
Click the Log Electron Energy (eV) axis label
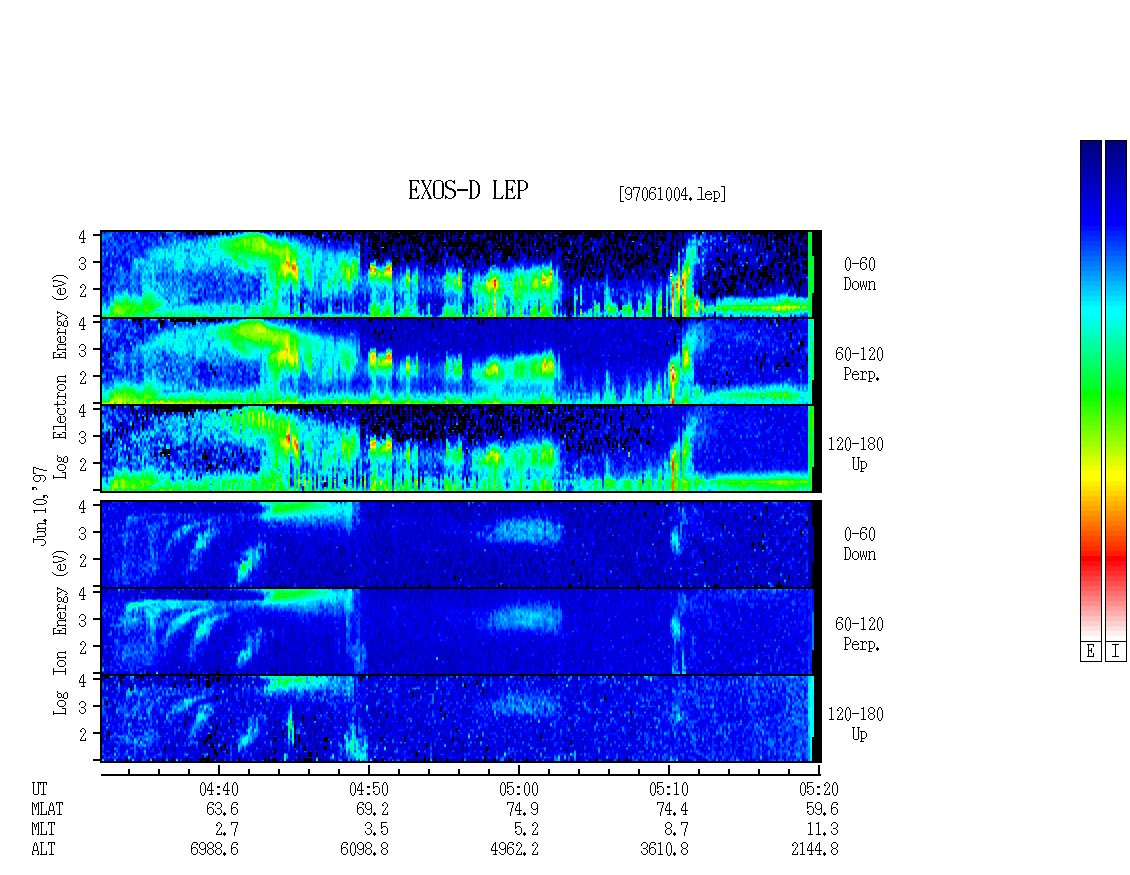[61, 376]
